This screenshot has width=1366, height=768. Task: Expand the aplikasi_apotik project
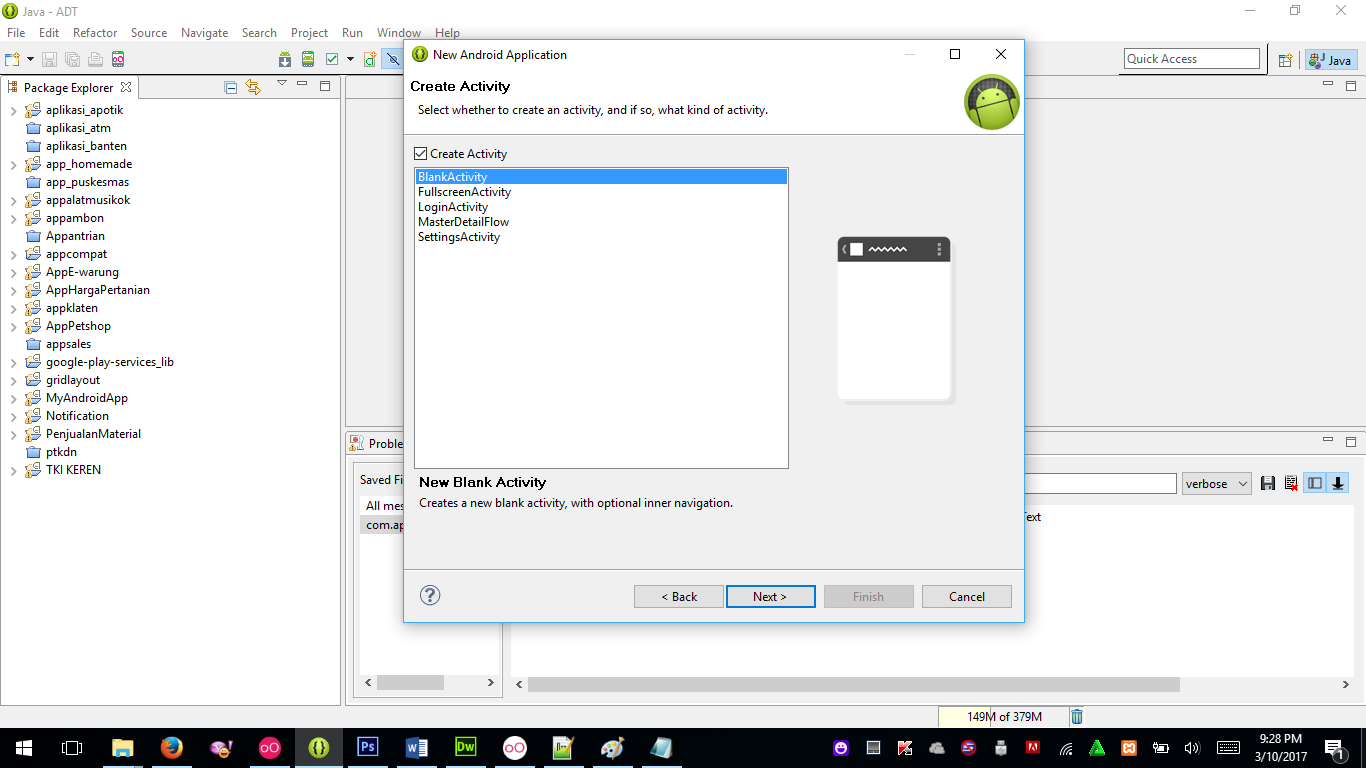[x=13, y=111]
